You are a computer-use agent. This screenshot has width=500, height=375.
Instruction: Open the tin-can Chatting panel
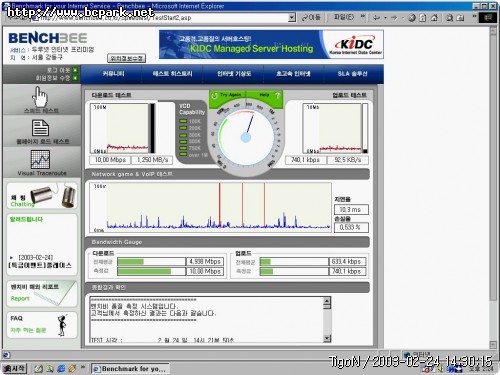click(x=42, y=196)
